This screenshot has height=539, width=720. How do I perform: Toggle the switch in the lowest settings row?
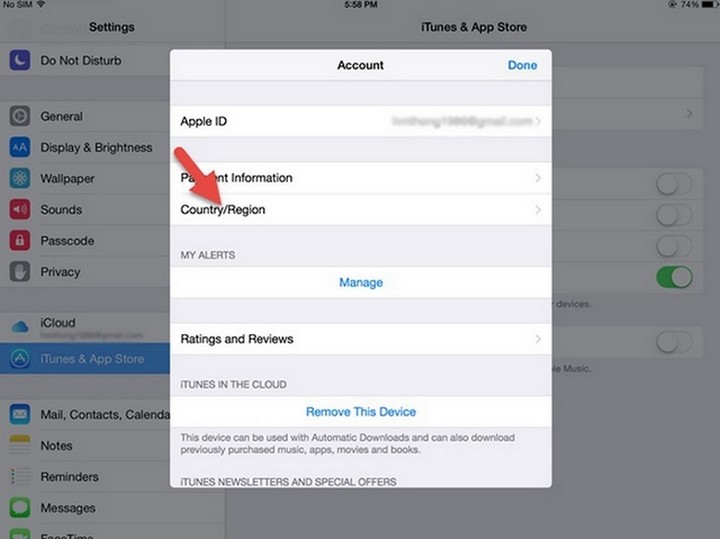click(674, 342)
